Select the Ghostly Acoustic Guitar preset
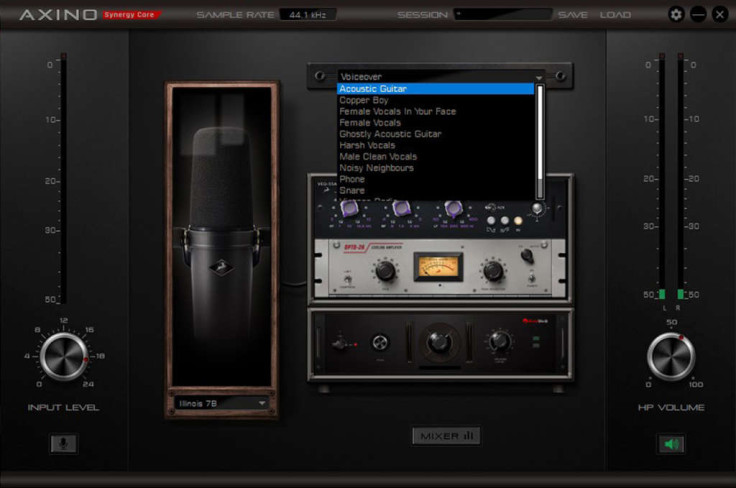Screen dimensions: 736x488 435,134
